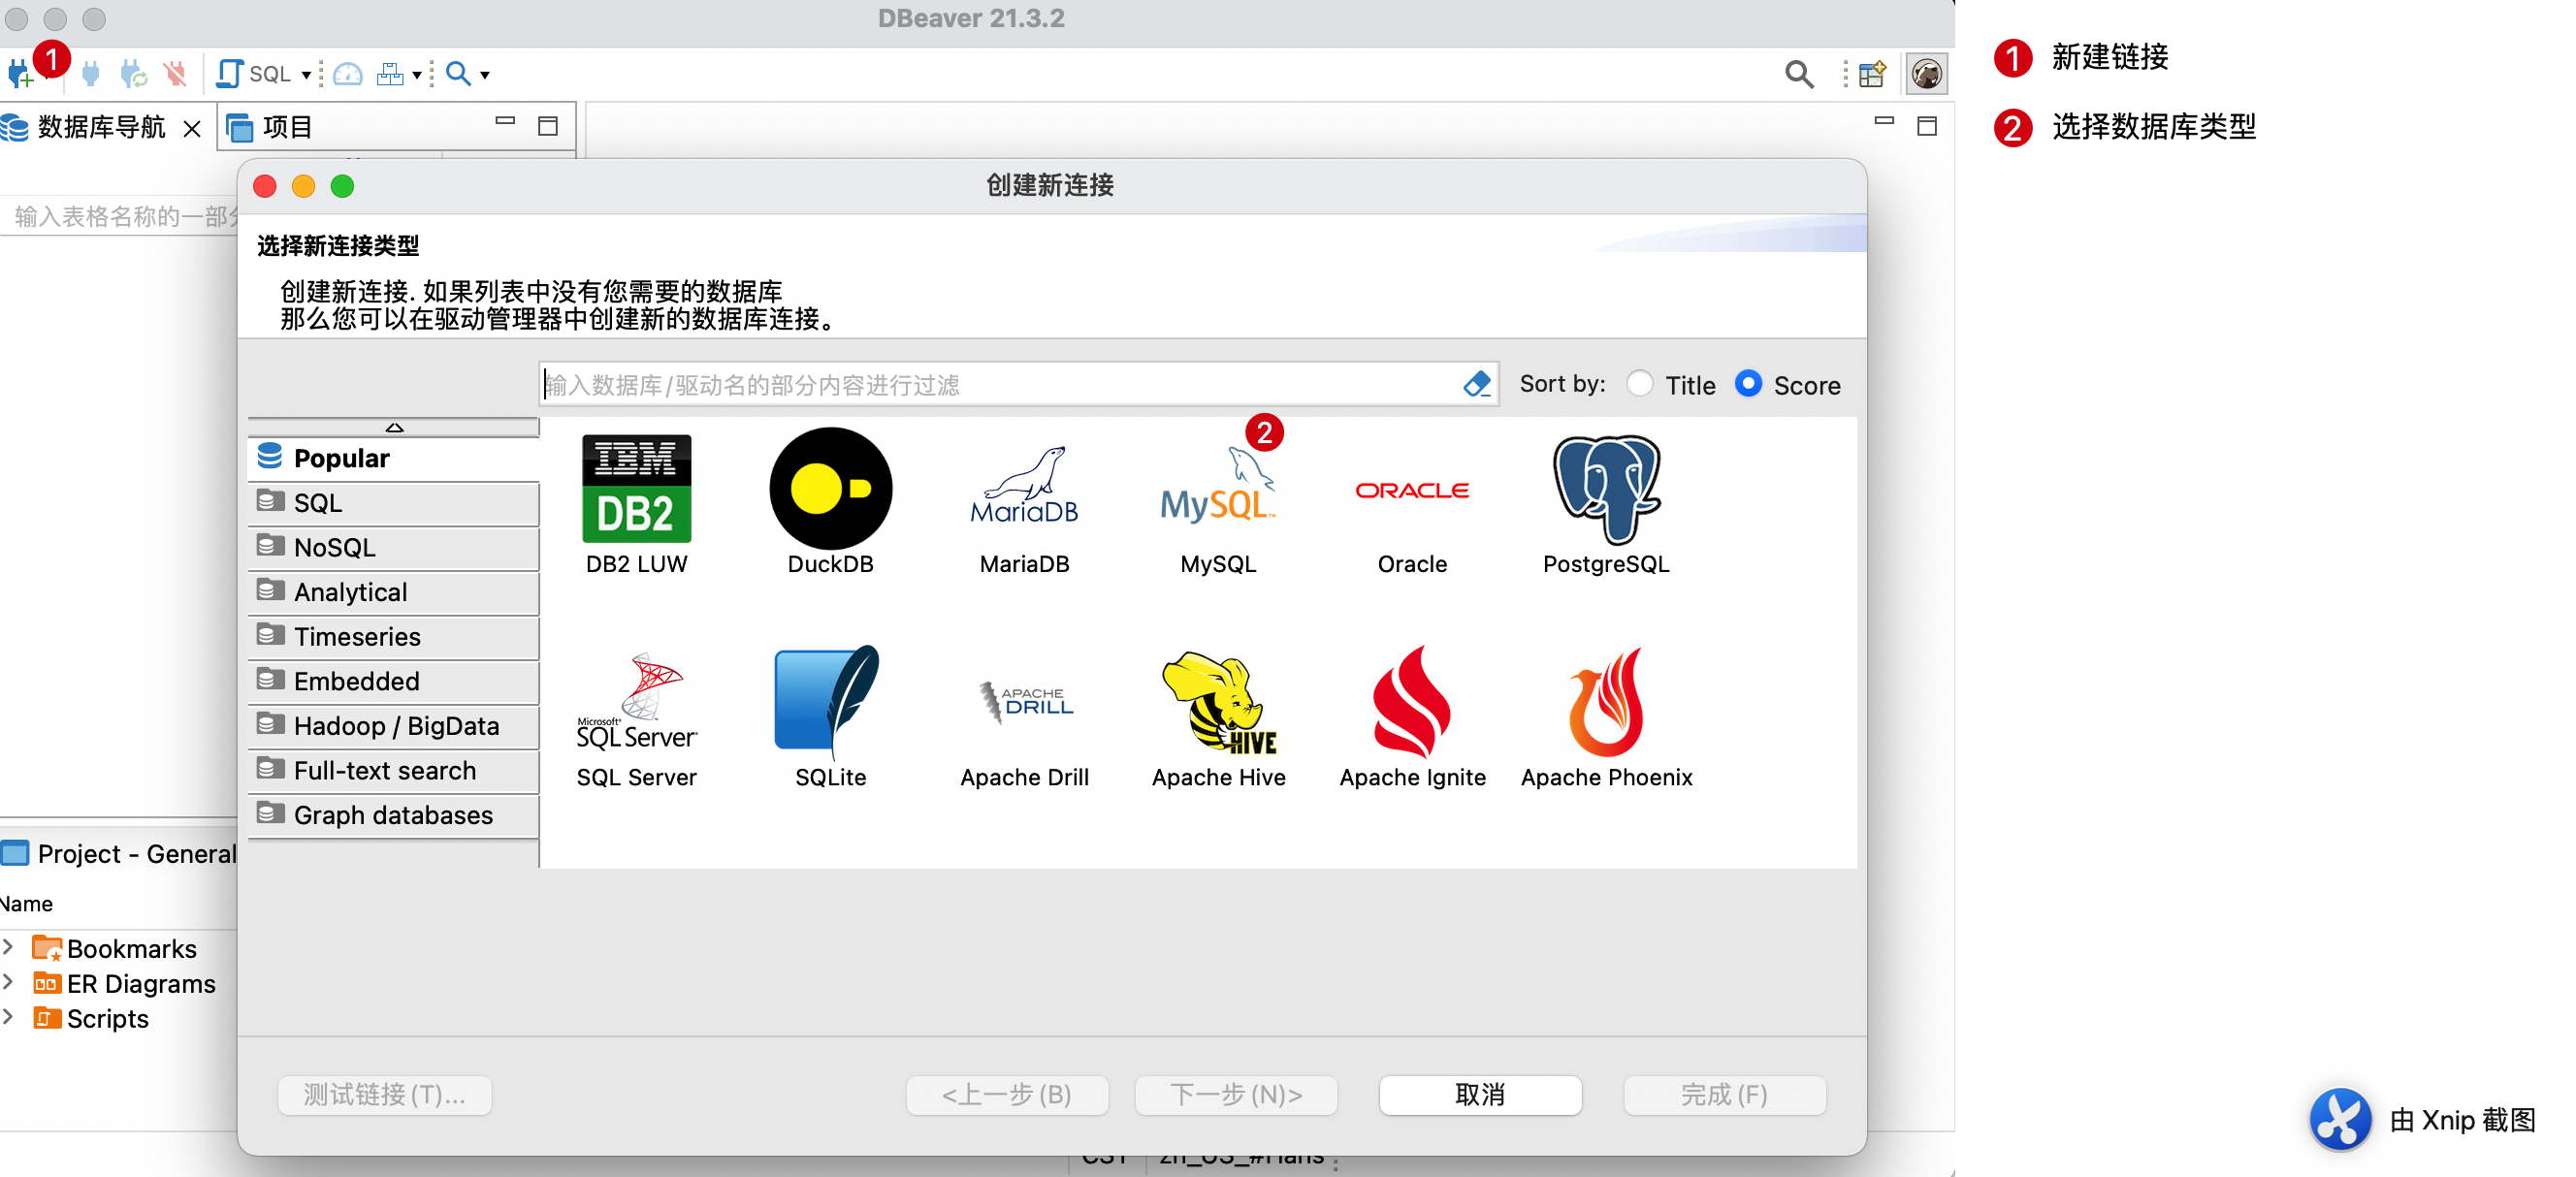2576x1177 pixels.
Task: Choose the PostgreSQL elephant icon
Action: [1605, 490]
